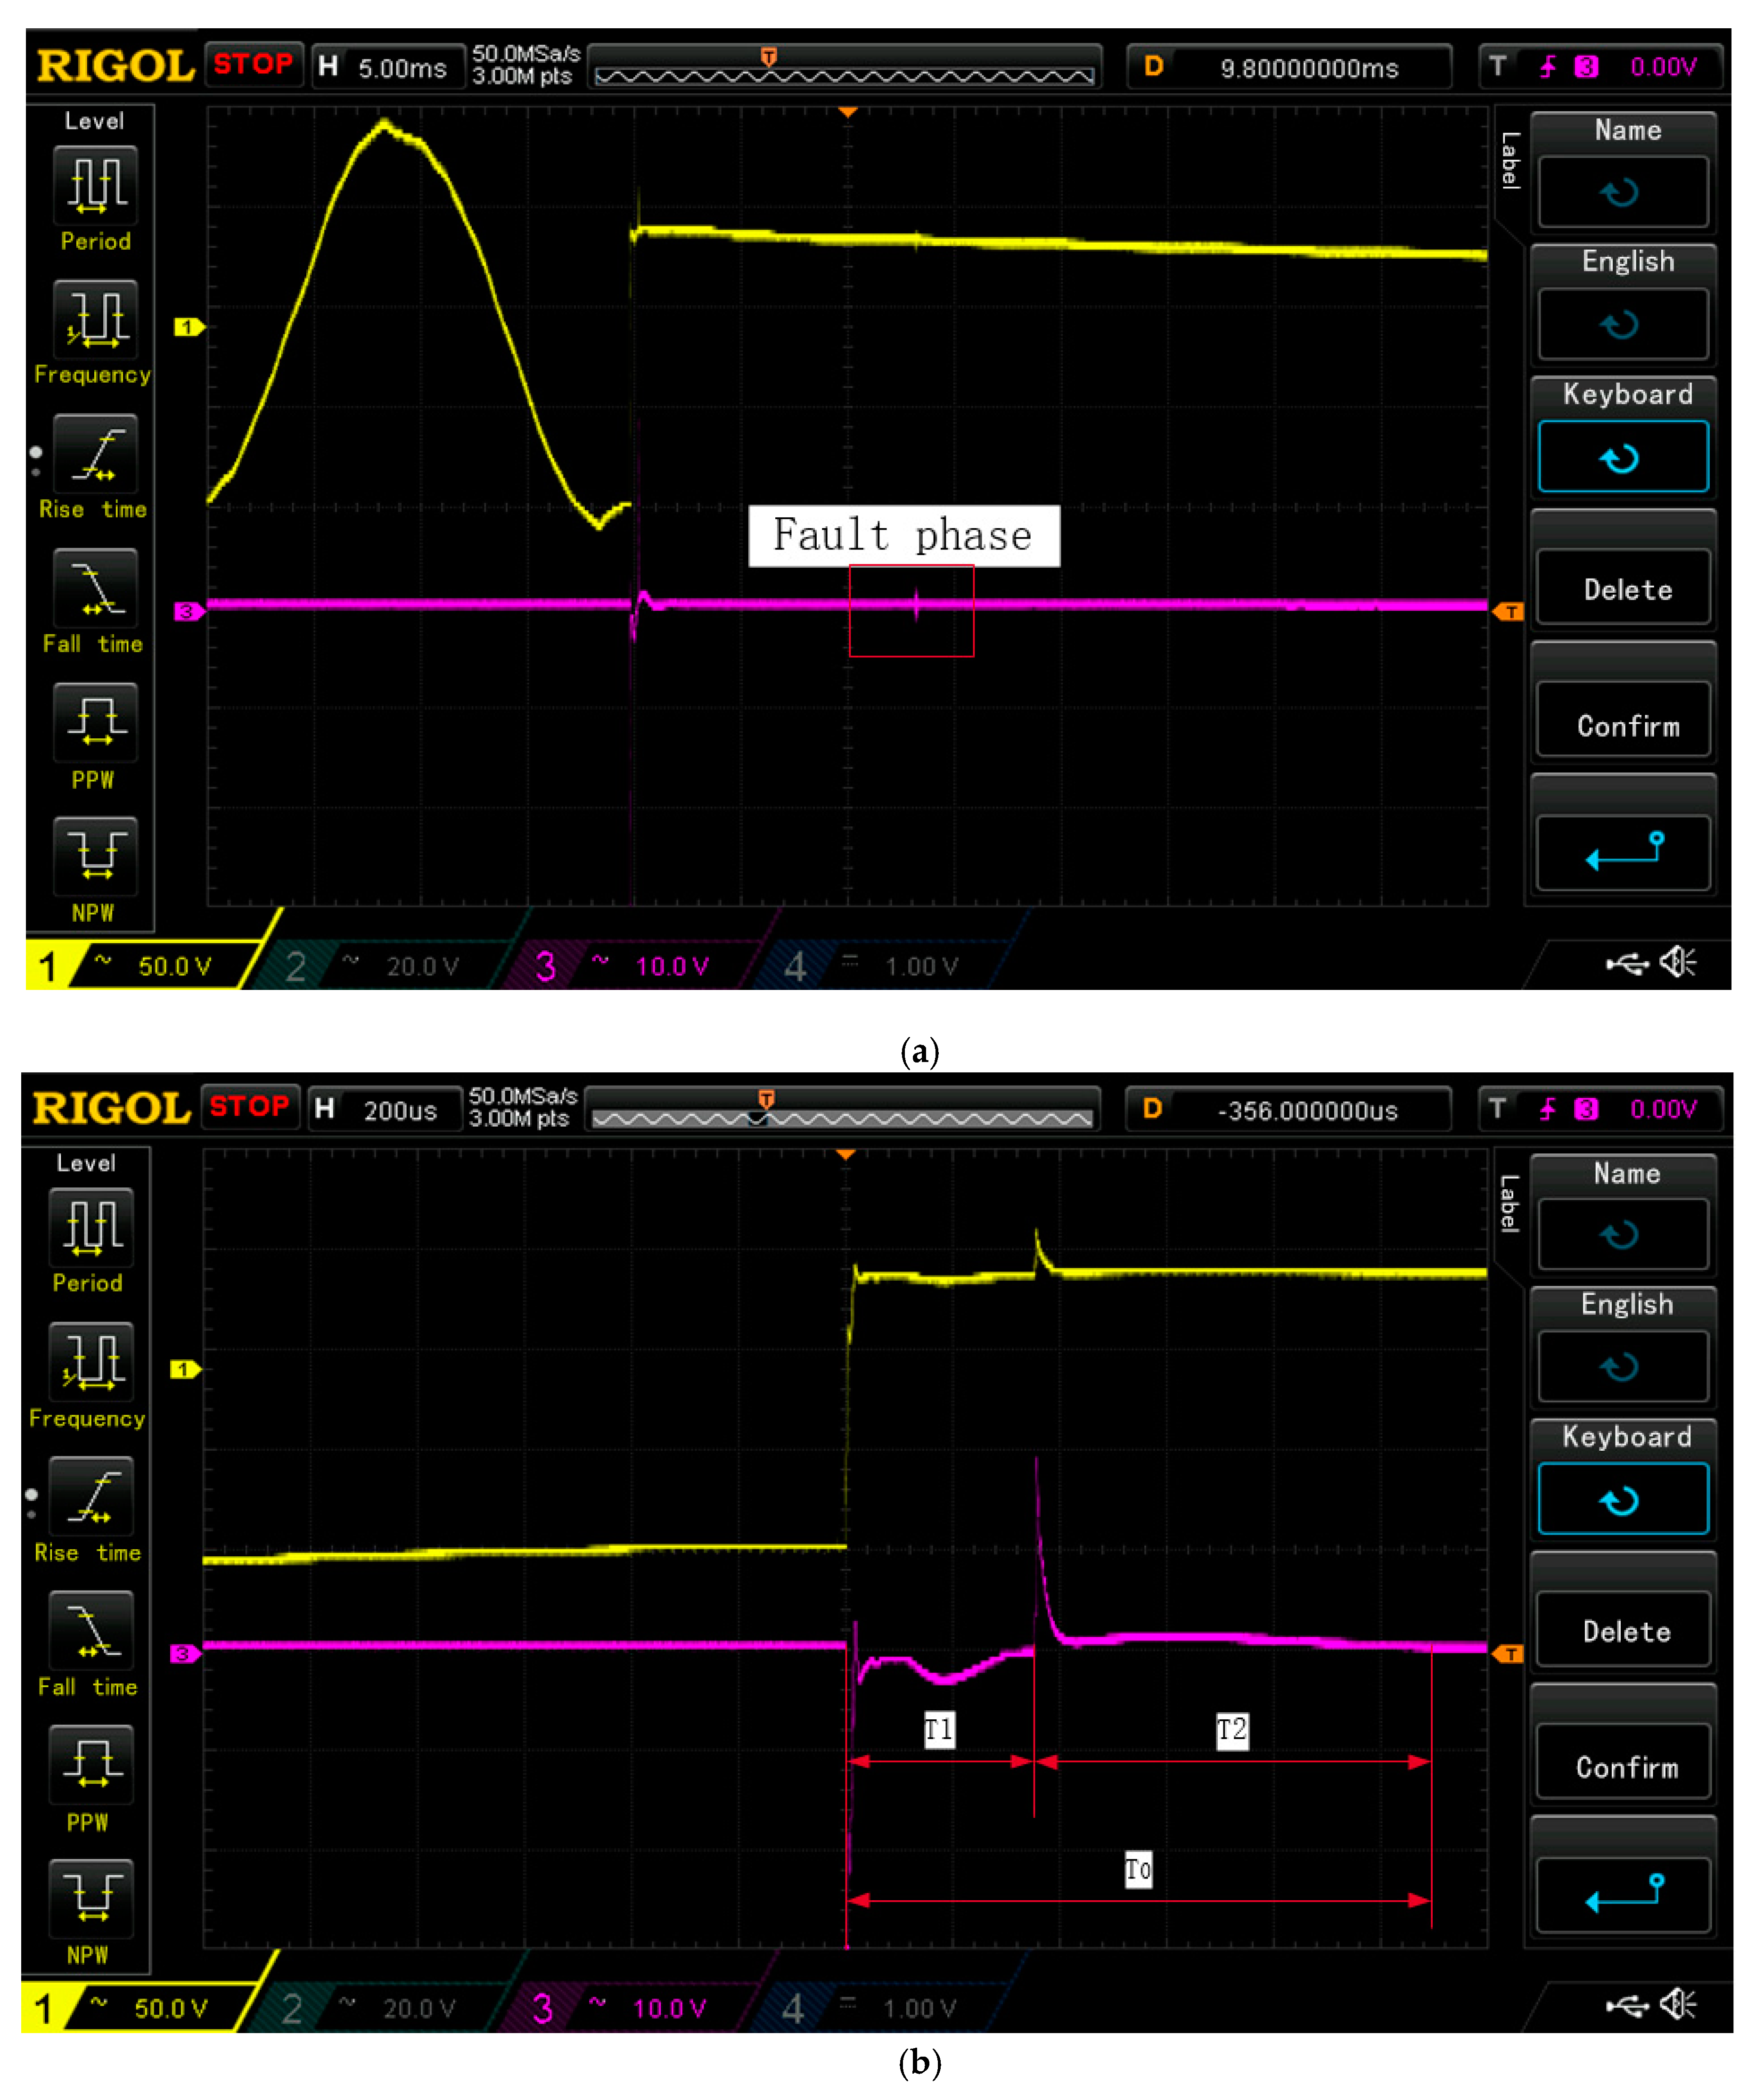This screenshot has height=2100, width=1756.
Task: Select channel 3 10.0 V tab in lower screenshot
Action: 630,2008
